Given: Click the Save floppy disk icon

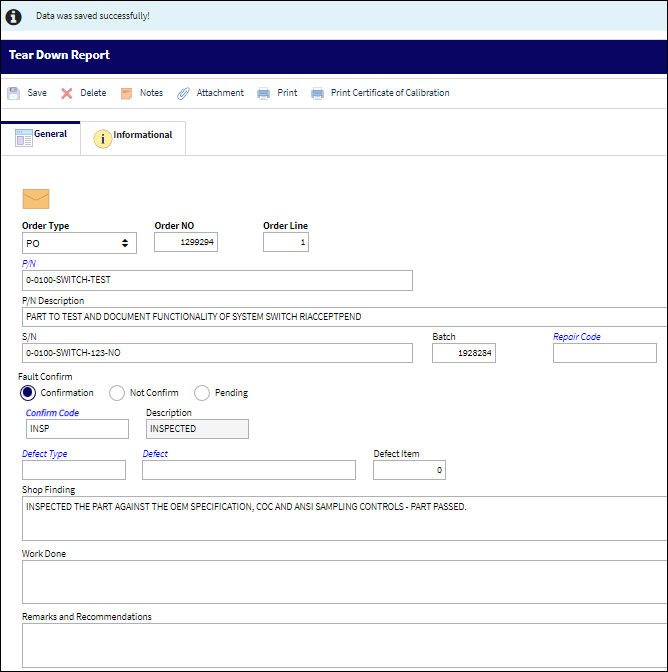Looking at the screenshot, I should click(x=14, y=93).
